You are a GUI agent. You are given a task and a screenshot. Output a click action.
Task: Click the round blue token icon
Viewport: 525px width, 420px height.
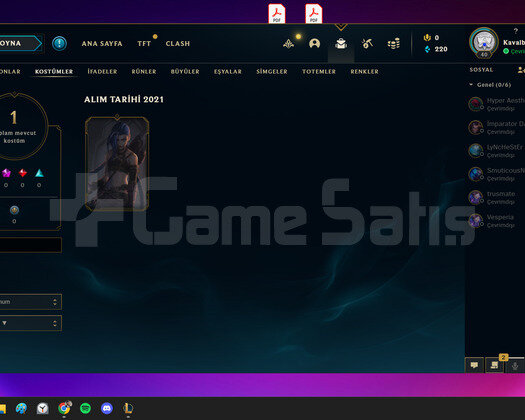[x=14, y=210]
